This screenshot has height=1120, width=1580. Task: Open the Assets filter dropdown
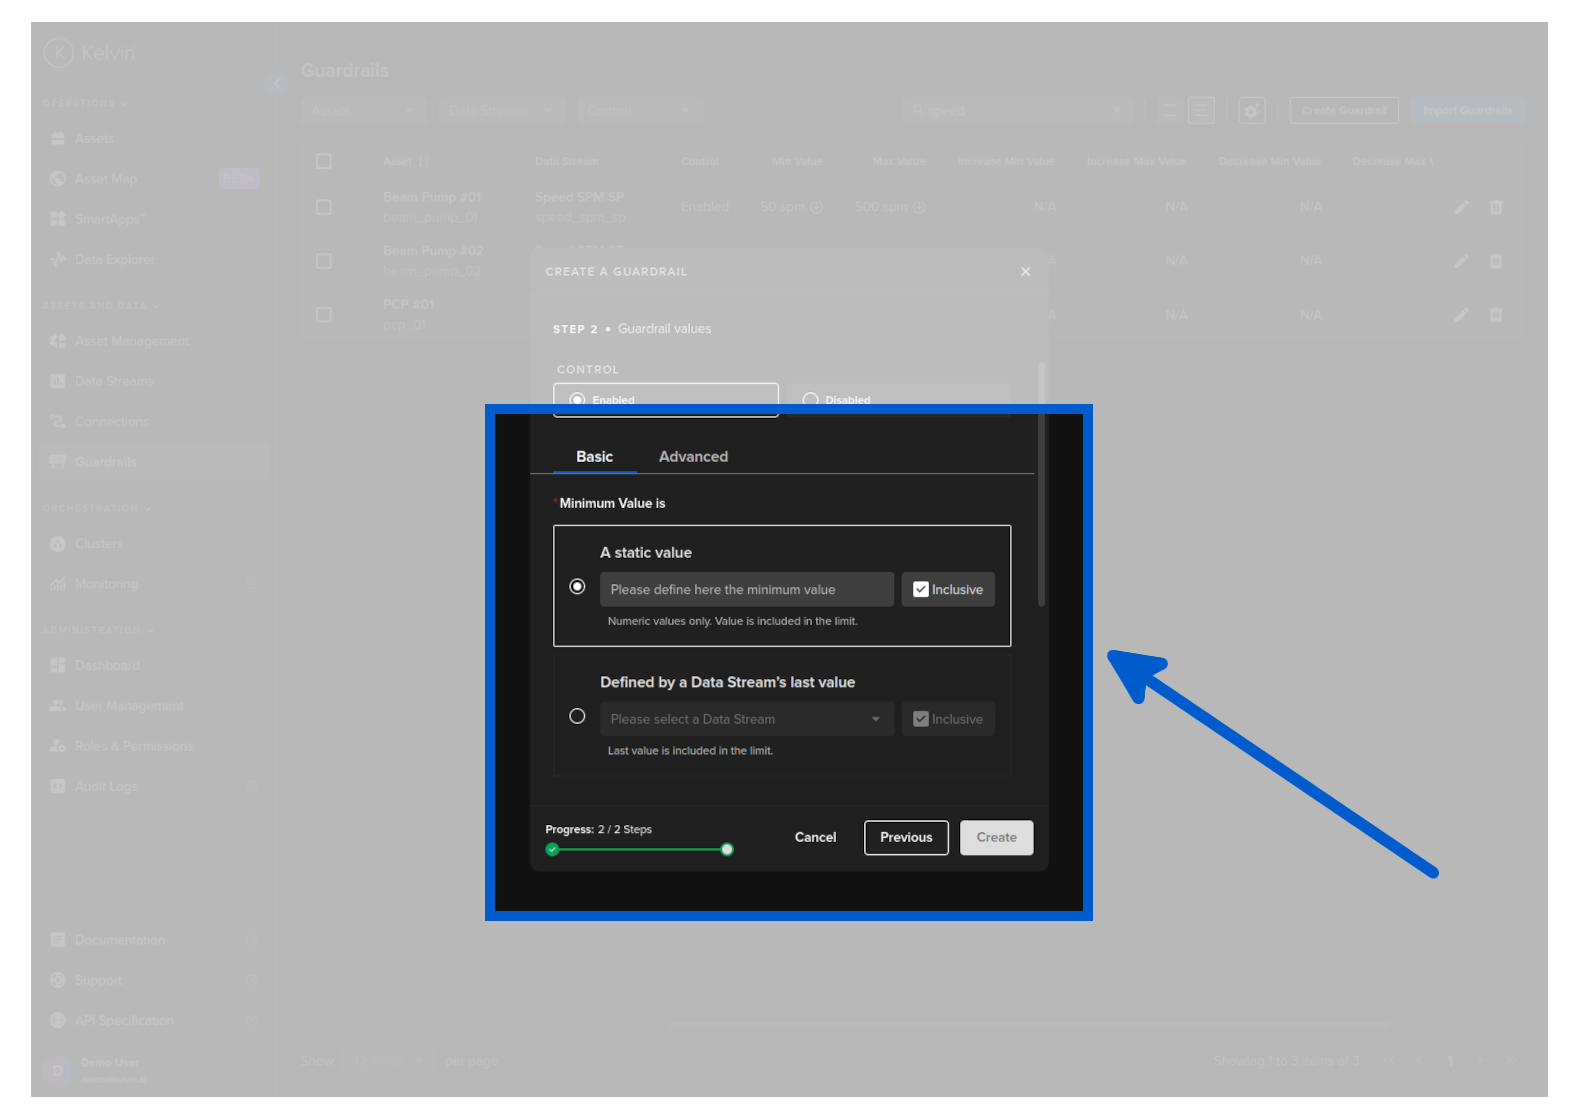363,111
